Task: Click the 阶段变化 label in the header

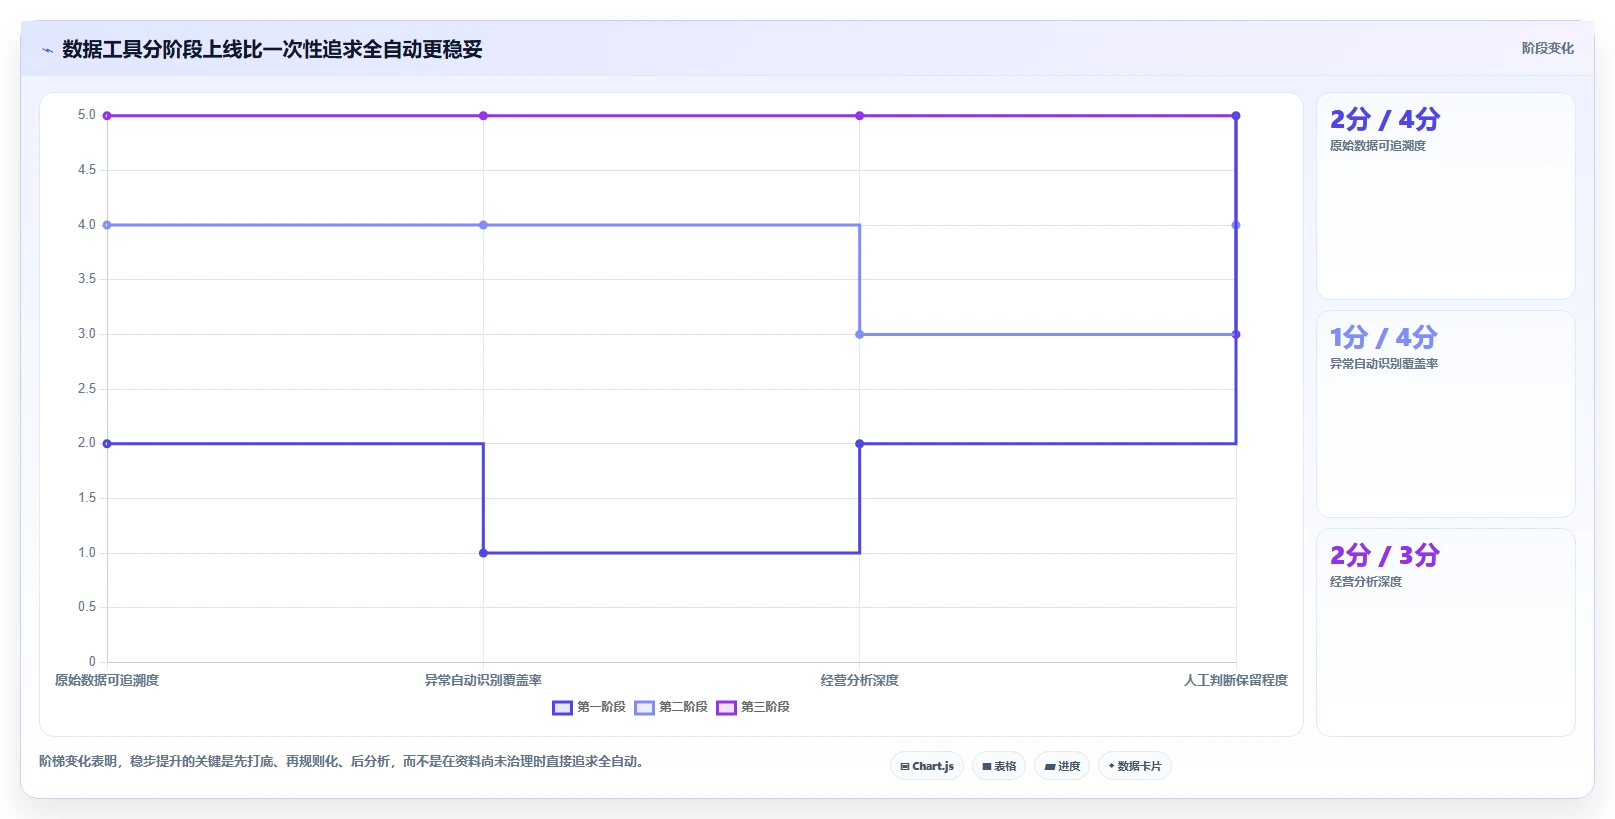Action: click(1547, 48)
